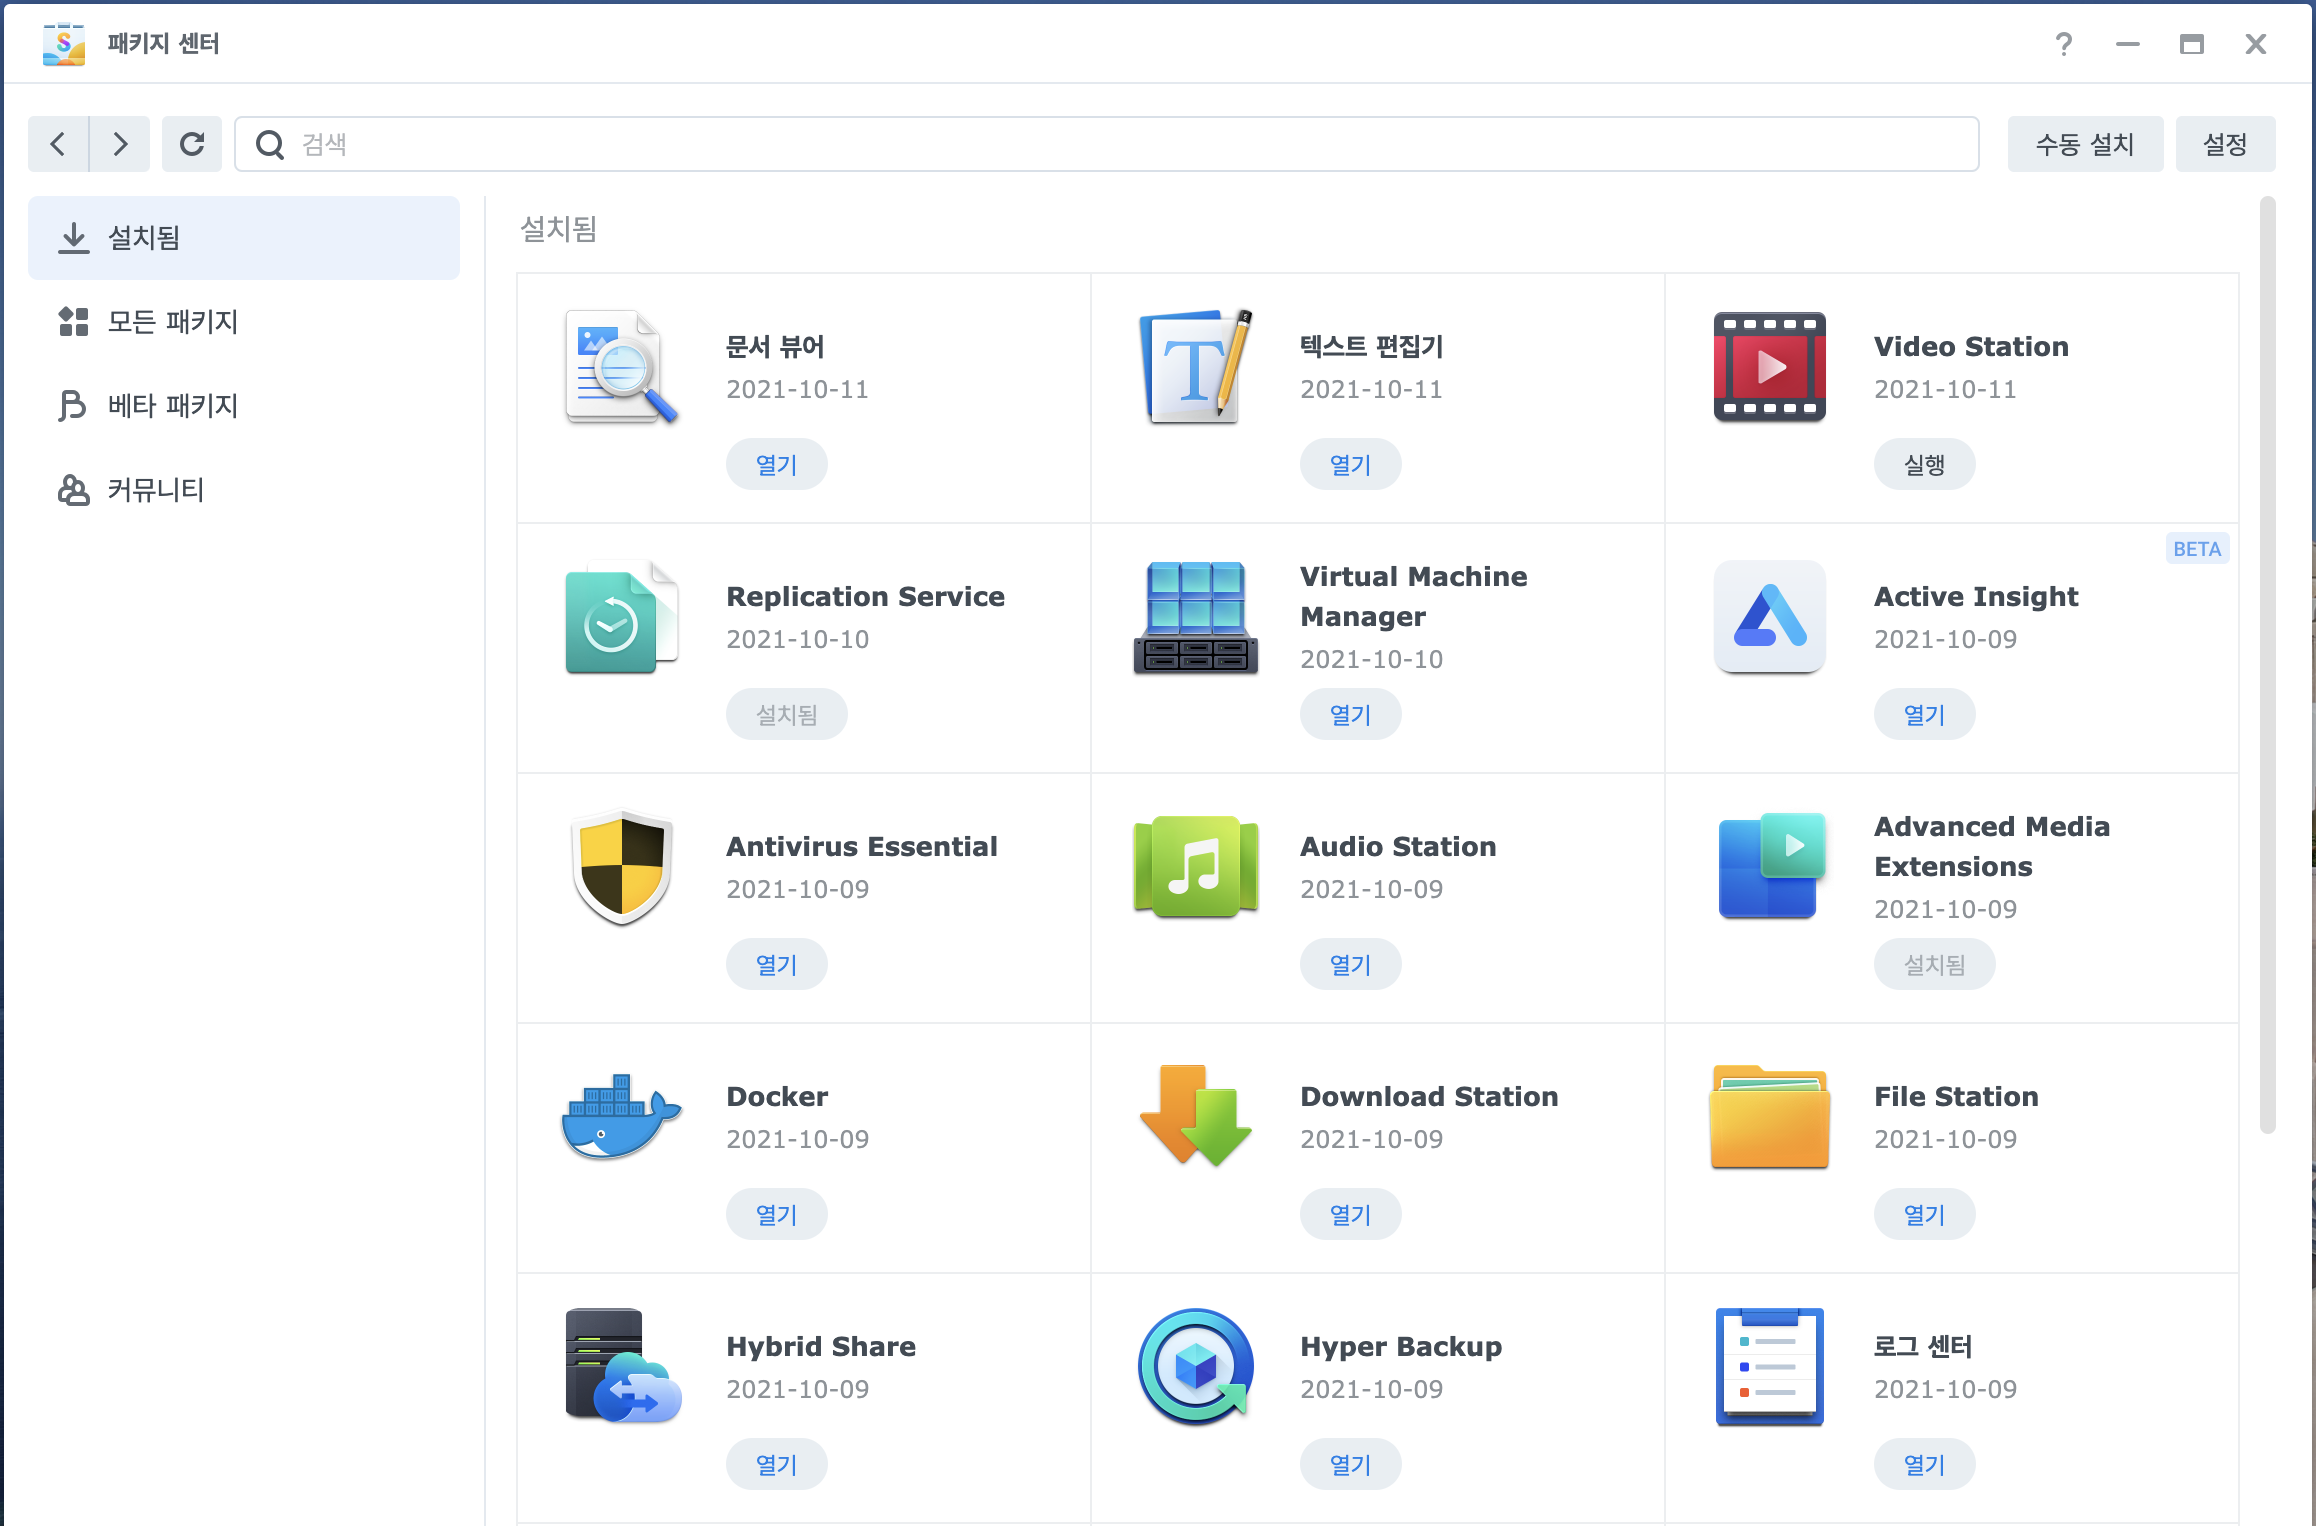
Task: Click the File Station folder icon
Action: tap(1769, 1117)
